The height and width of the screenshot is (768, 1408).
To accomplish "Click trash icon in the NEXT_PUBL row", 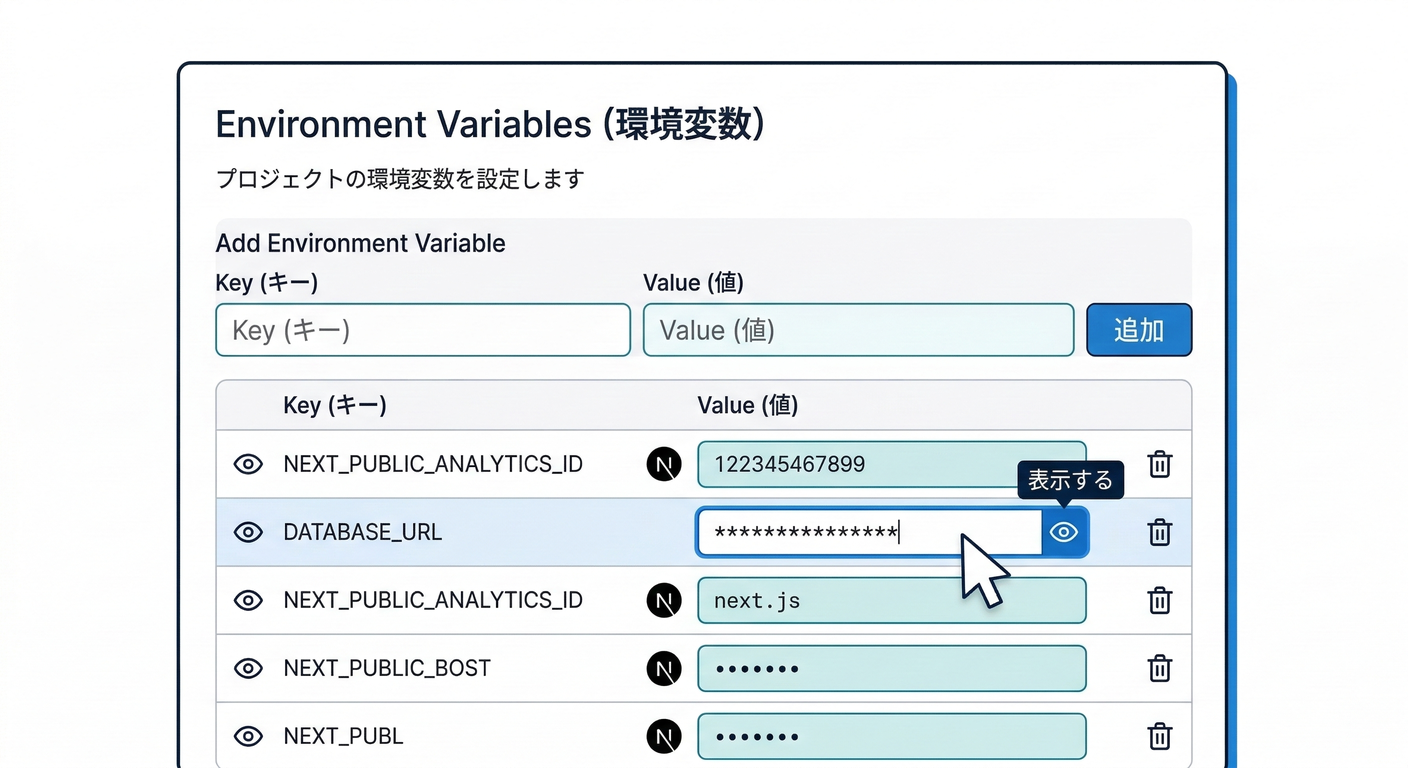I will coord(1159,736).
